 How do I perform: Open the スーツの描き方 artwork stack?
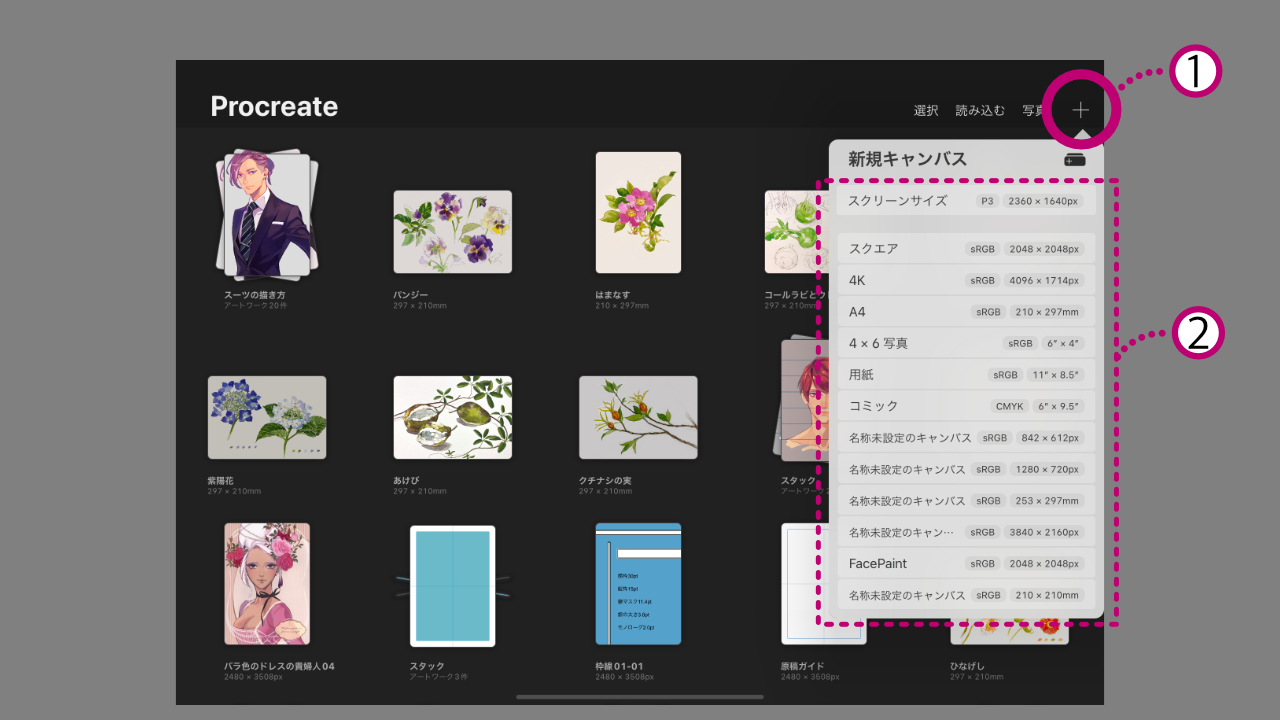[x=266, y=215]
